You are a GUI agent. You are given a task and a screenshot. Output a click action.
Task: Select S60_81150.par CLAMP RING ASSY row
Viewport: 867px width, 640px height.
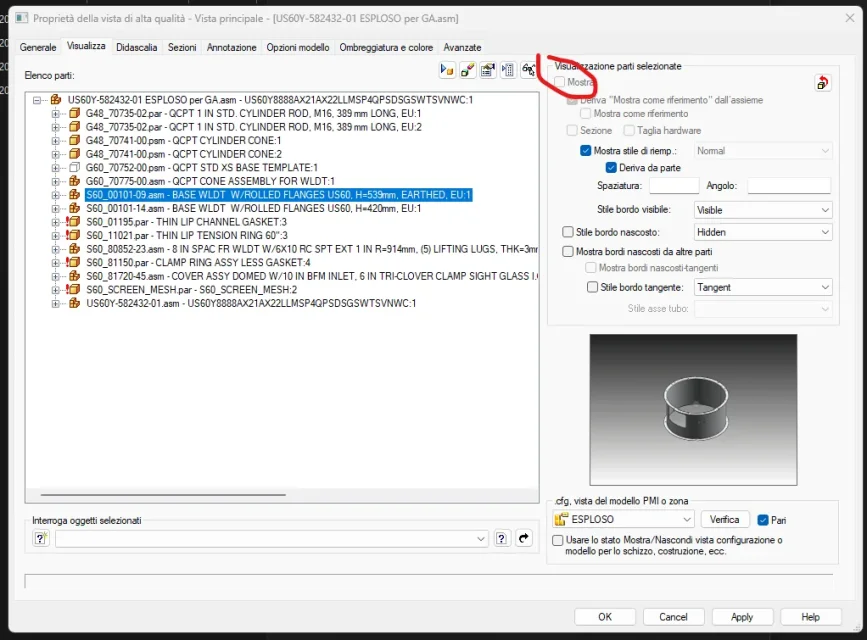pos(198,262)
